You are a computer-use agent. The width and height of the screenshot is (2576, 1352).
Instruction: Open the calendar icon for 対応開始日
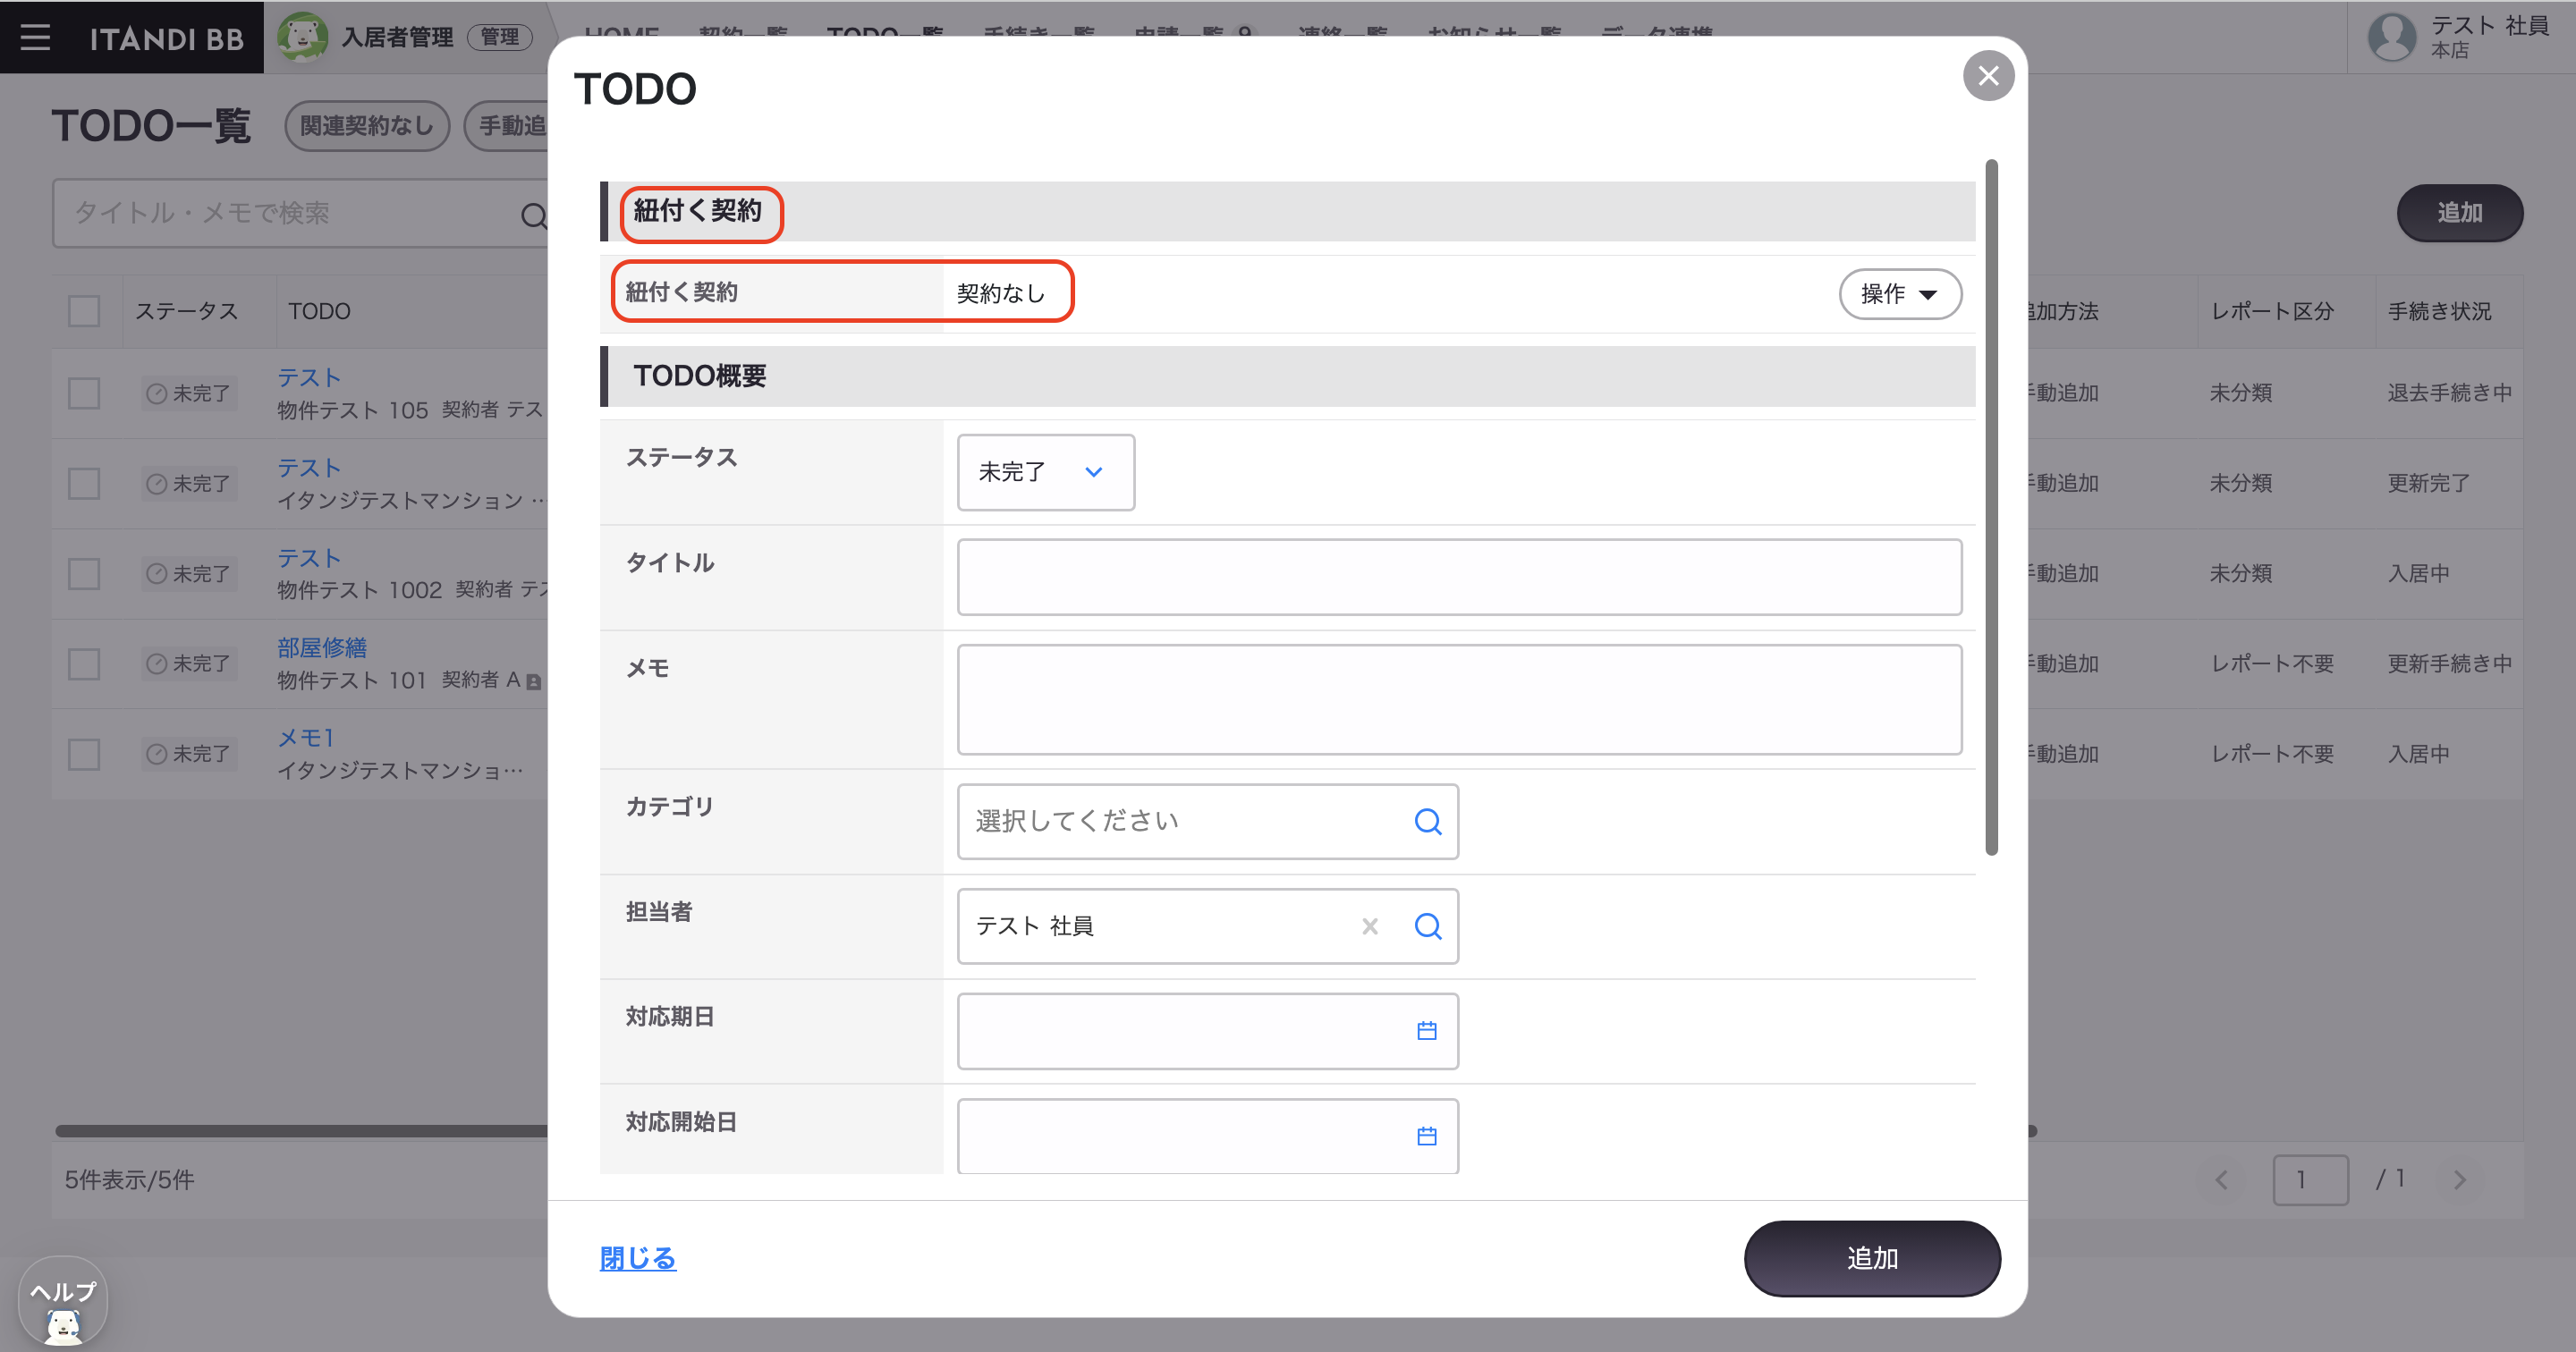tap(1427, 1136)
